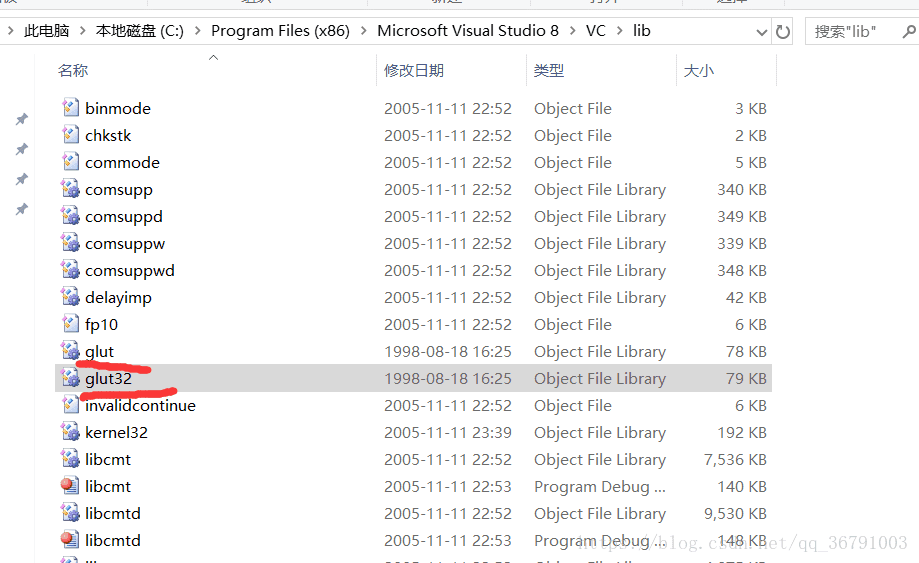The image size is (919, 563).
Task: Click the 7,536 KB size cell
Action: [x=735, y=459]
